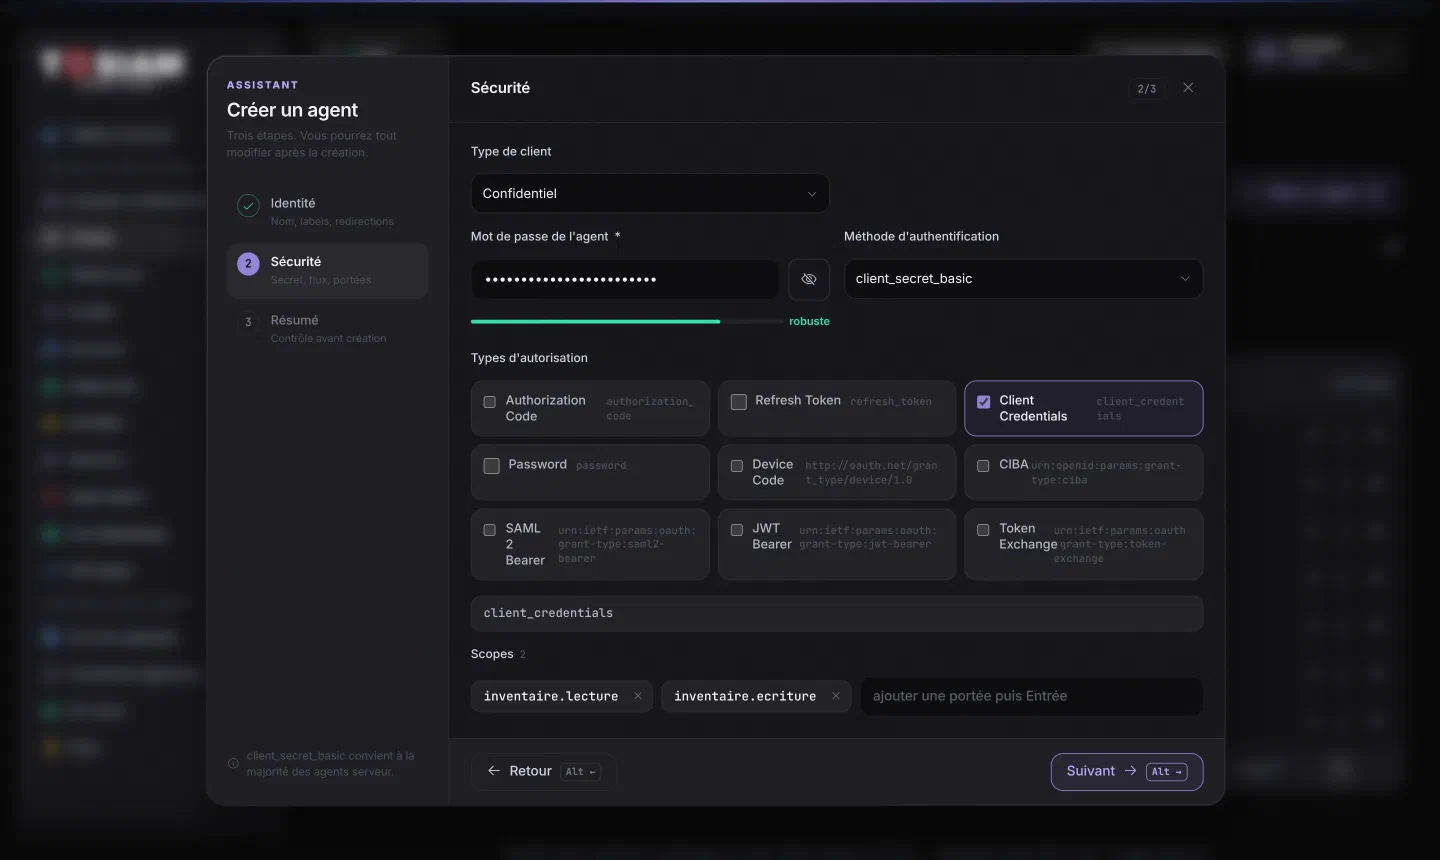Screen dimensions: 1440x860
Task: Close the Sécurité dialog with the X
Action: 1188,88
